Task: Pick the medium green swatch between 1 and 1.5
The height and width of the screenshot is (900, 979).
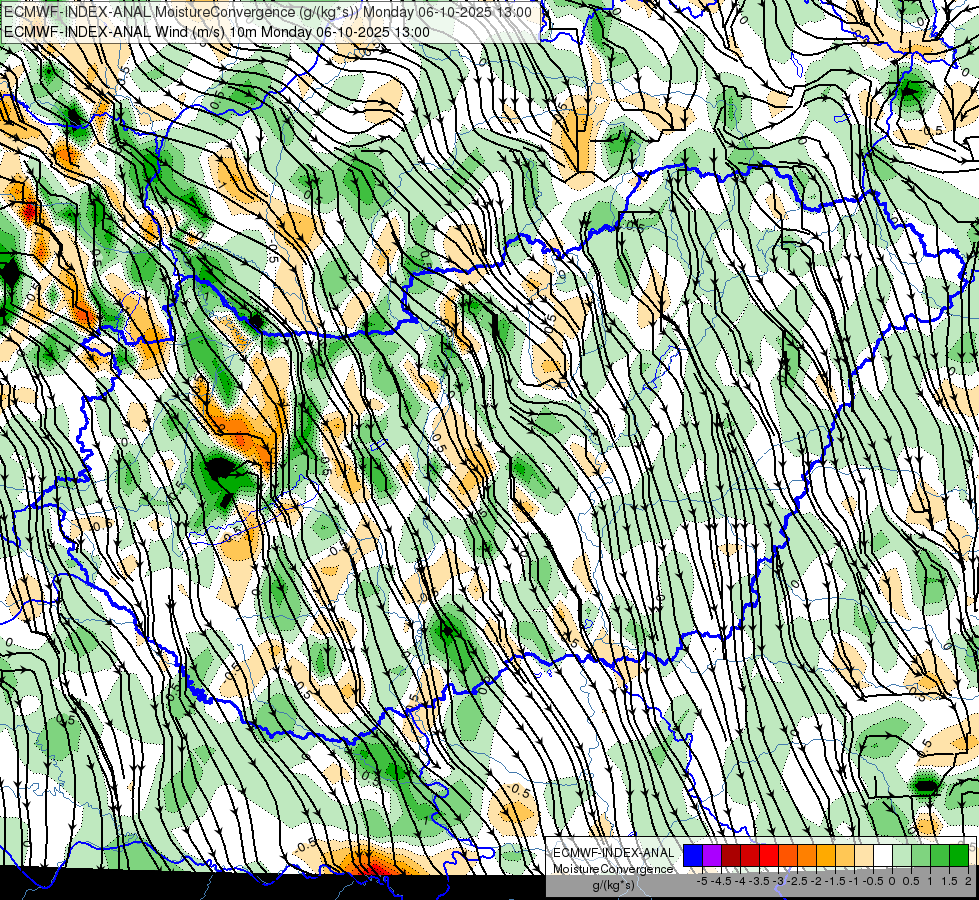Action: click(940, 856)
